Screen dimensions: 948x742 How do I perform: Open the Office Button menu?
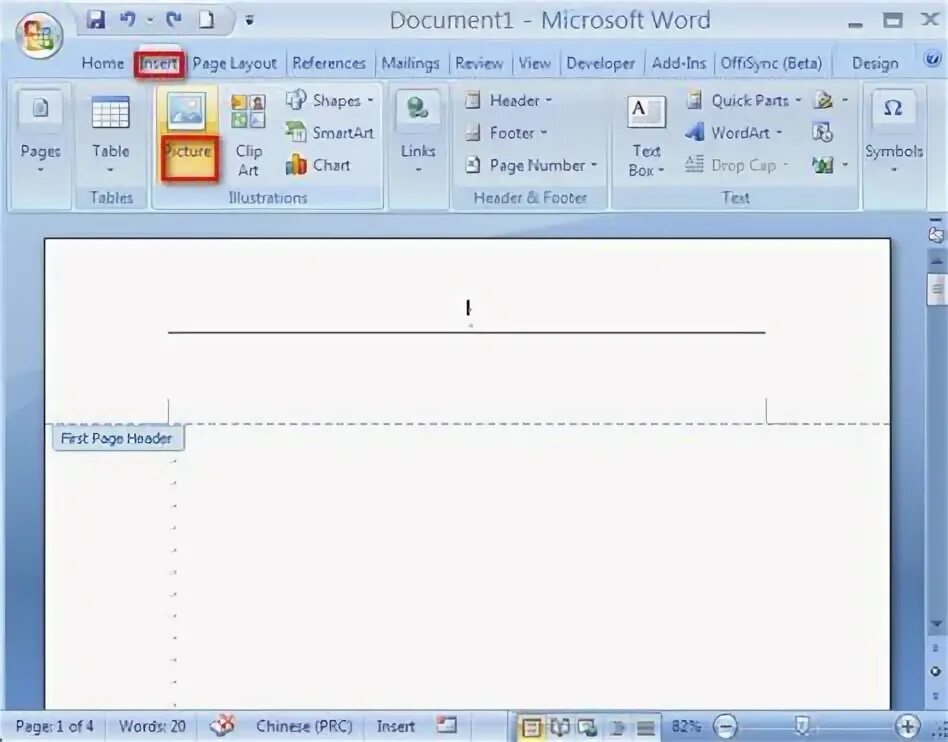[39, 34]
